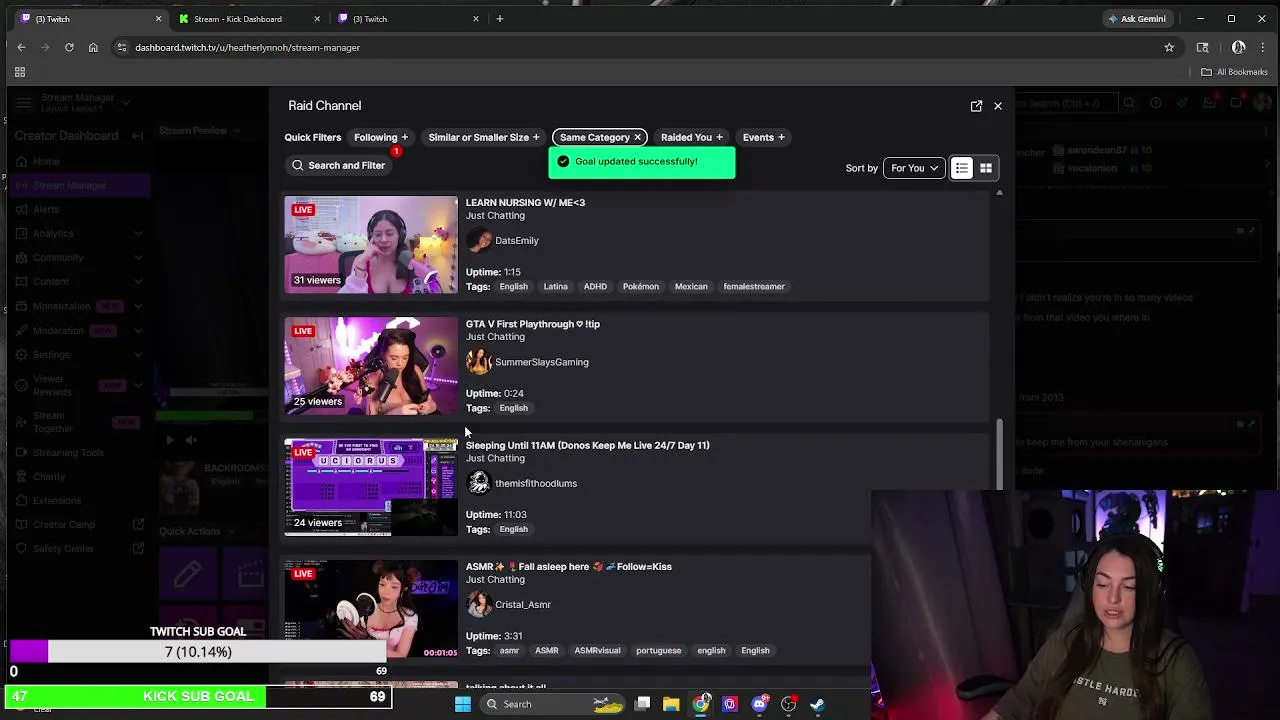This screenshot has width=1280, height=720.
Task: Click Just Chatting under Cristal_Asmr
Action: click(495, 579)
